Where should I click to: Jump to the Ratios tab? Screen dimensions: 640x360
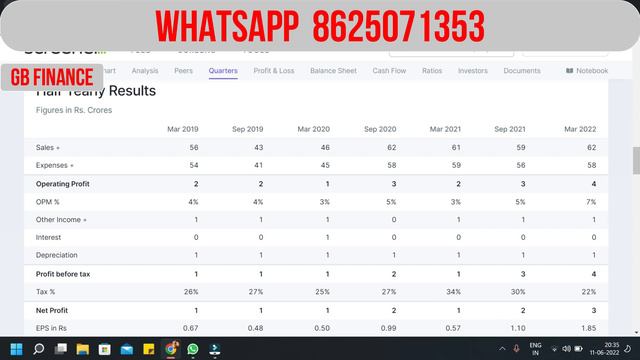(x=432, y=71)
